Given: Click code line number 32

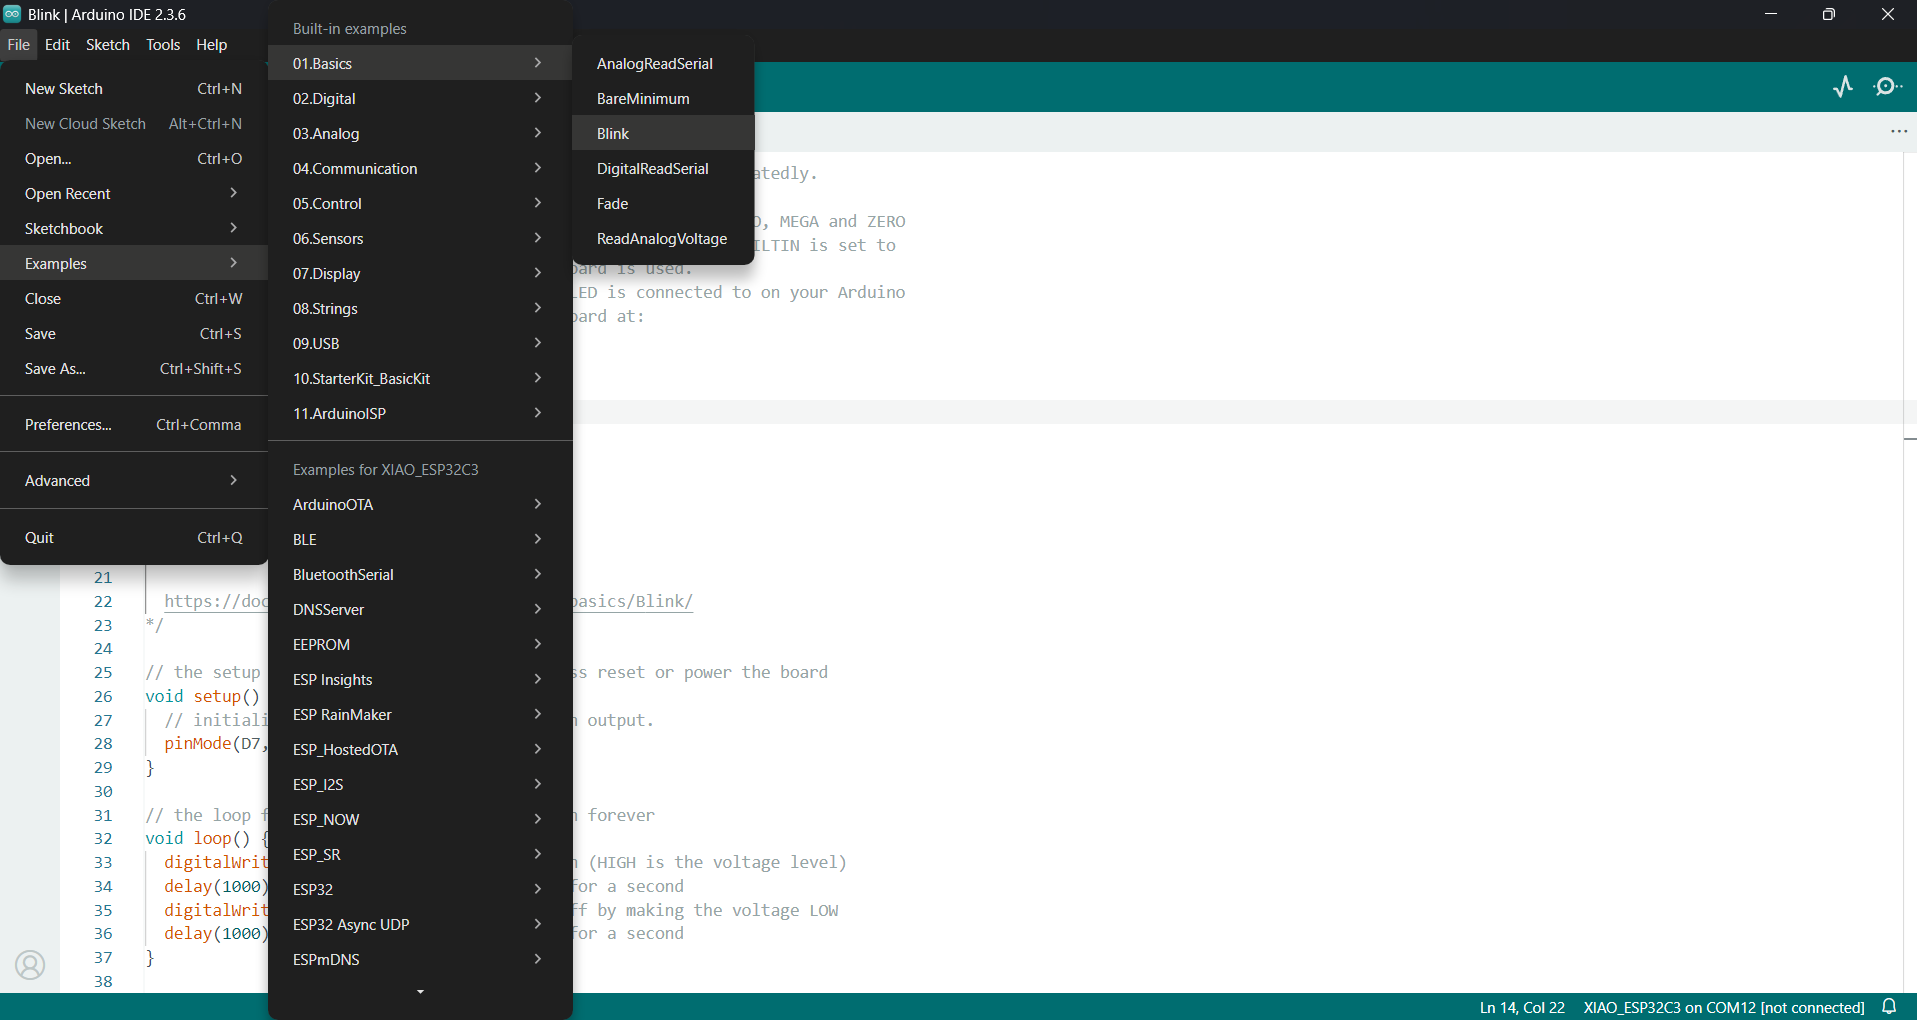Looking at the screenshot, I should [103, 839].
